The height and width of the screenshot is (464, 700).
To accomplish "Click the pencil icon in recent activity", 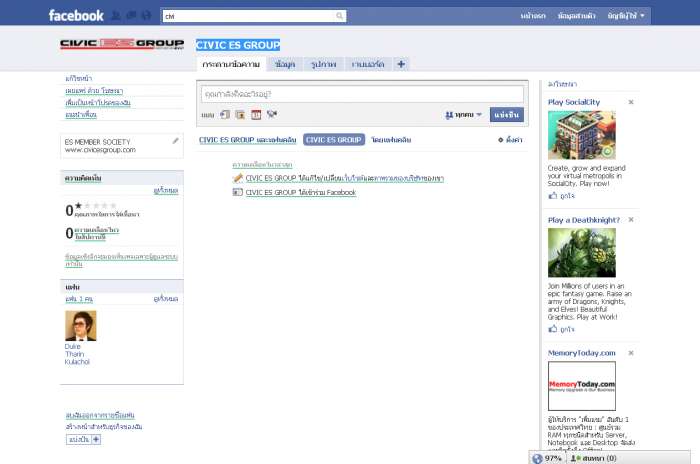I will tap(238, 178).
